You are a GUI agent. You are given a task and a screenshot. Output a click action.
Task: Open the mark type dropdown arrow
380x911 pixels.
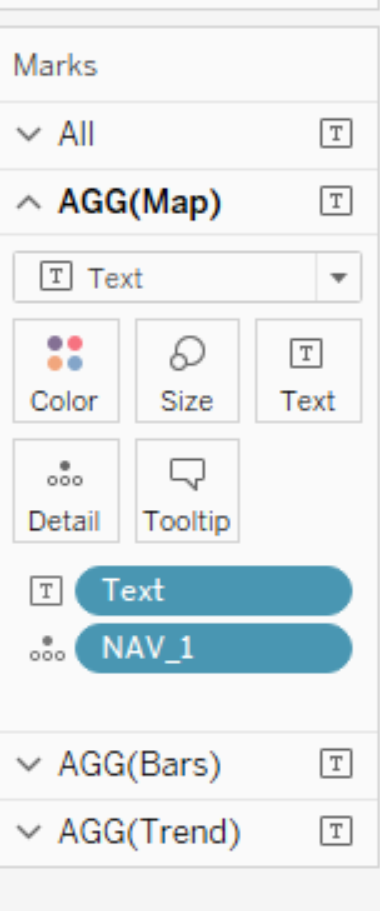339,277
